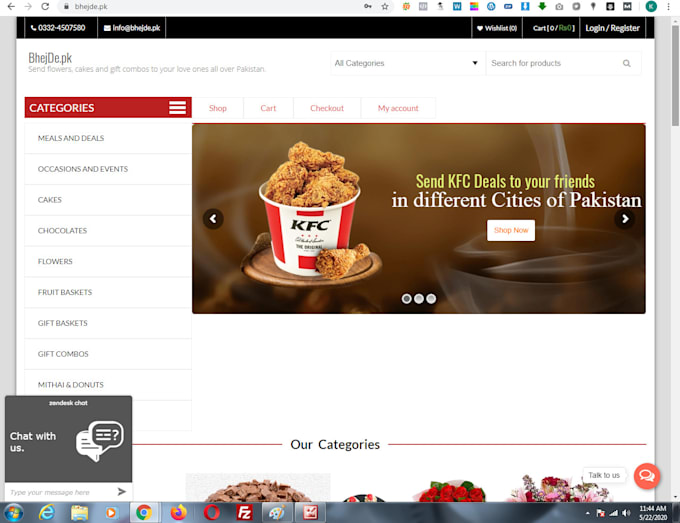This screenshot has width=680, height=523.
Task: Open MITHAI & DONUTS category
Action: [x=108, y=385]
